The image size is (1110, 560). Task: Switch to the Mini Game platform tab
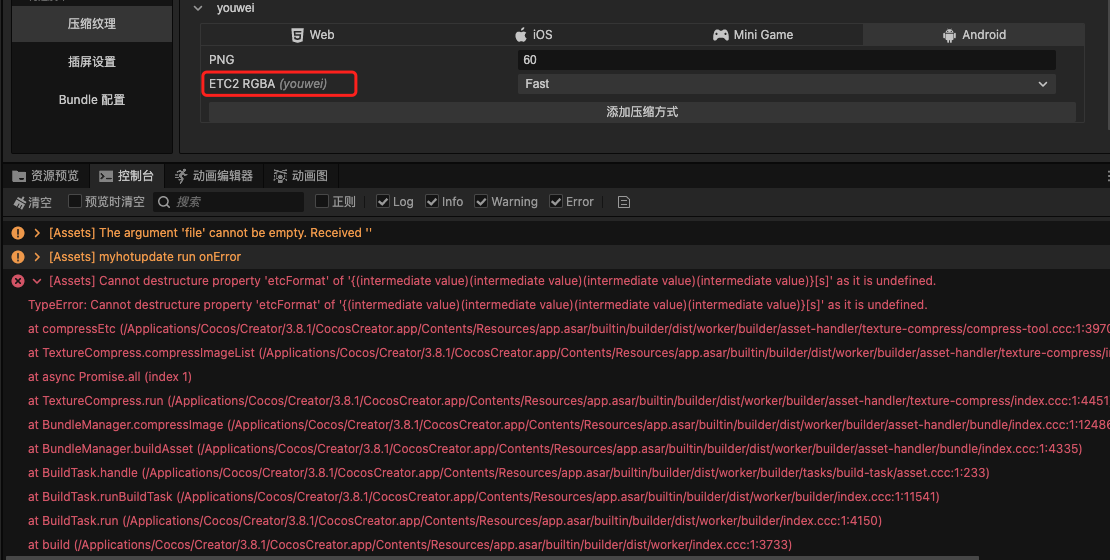[753, 35]
